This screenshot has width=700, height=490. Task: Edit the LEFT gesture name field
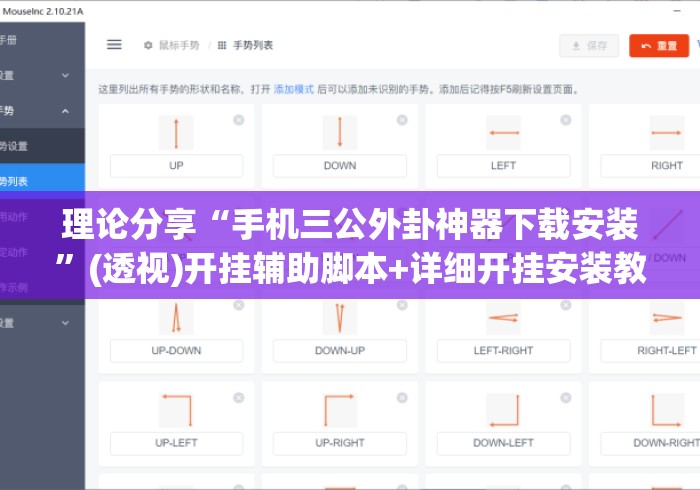[x=504, y=166]
